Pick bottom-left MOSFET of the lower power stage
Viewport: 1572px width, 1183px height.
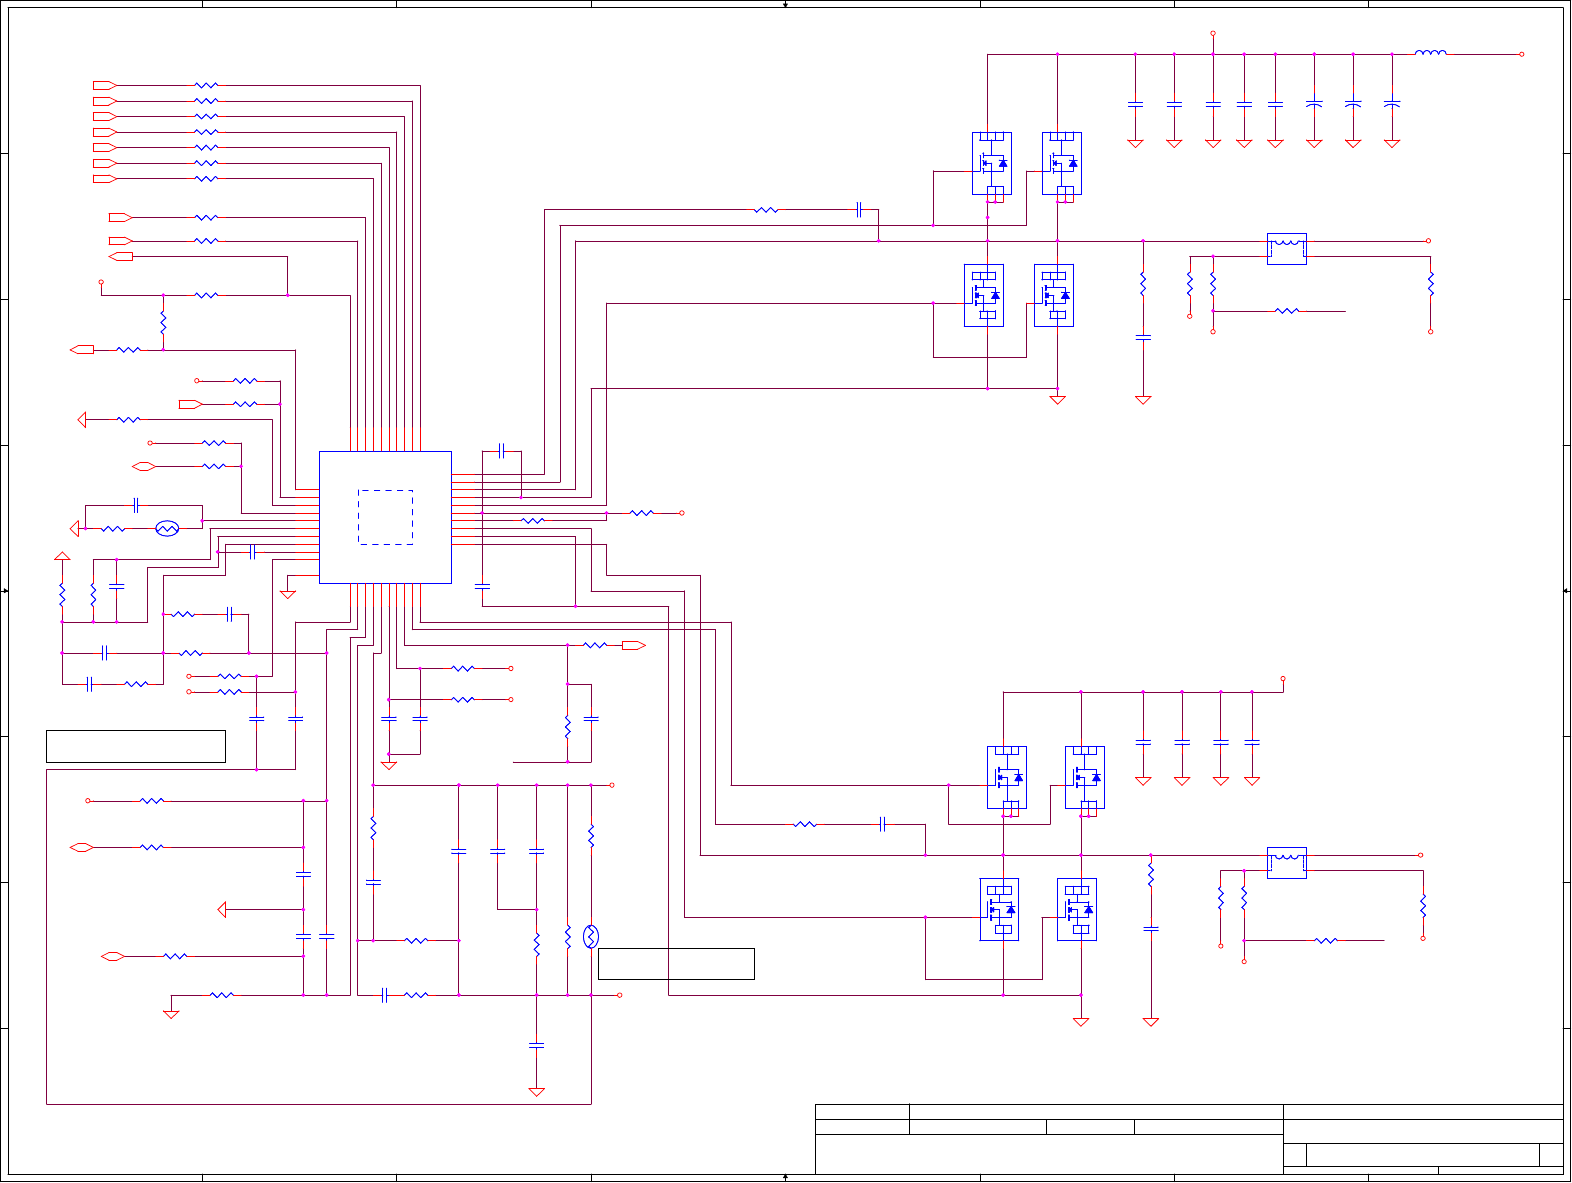tap(999, 909)
